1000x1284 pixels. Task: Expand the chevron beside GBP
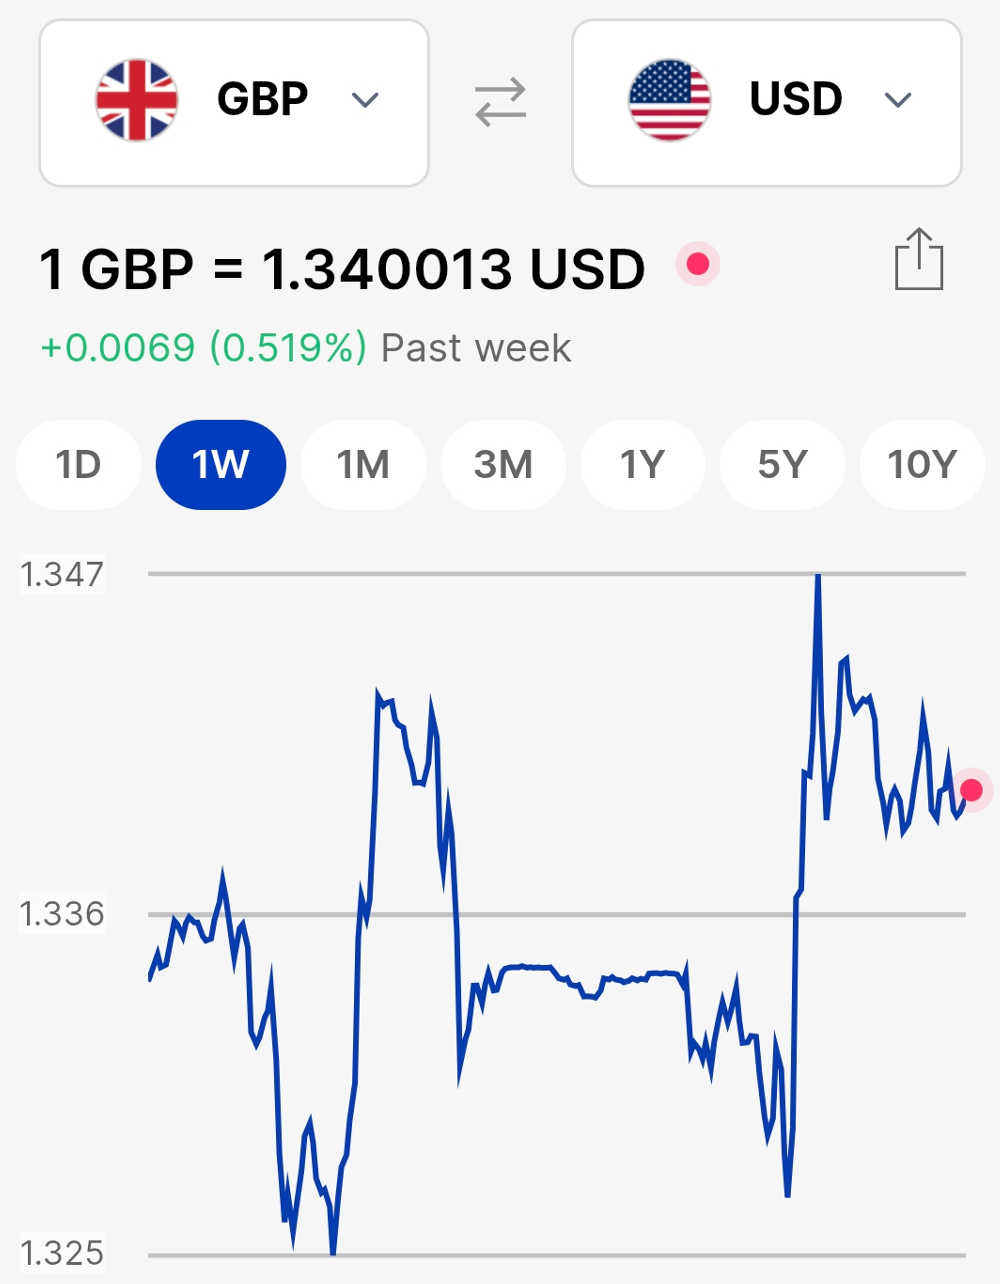365,100
